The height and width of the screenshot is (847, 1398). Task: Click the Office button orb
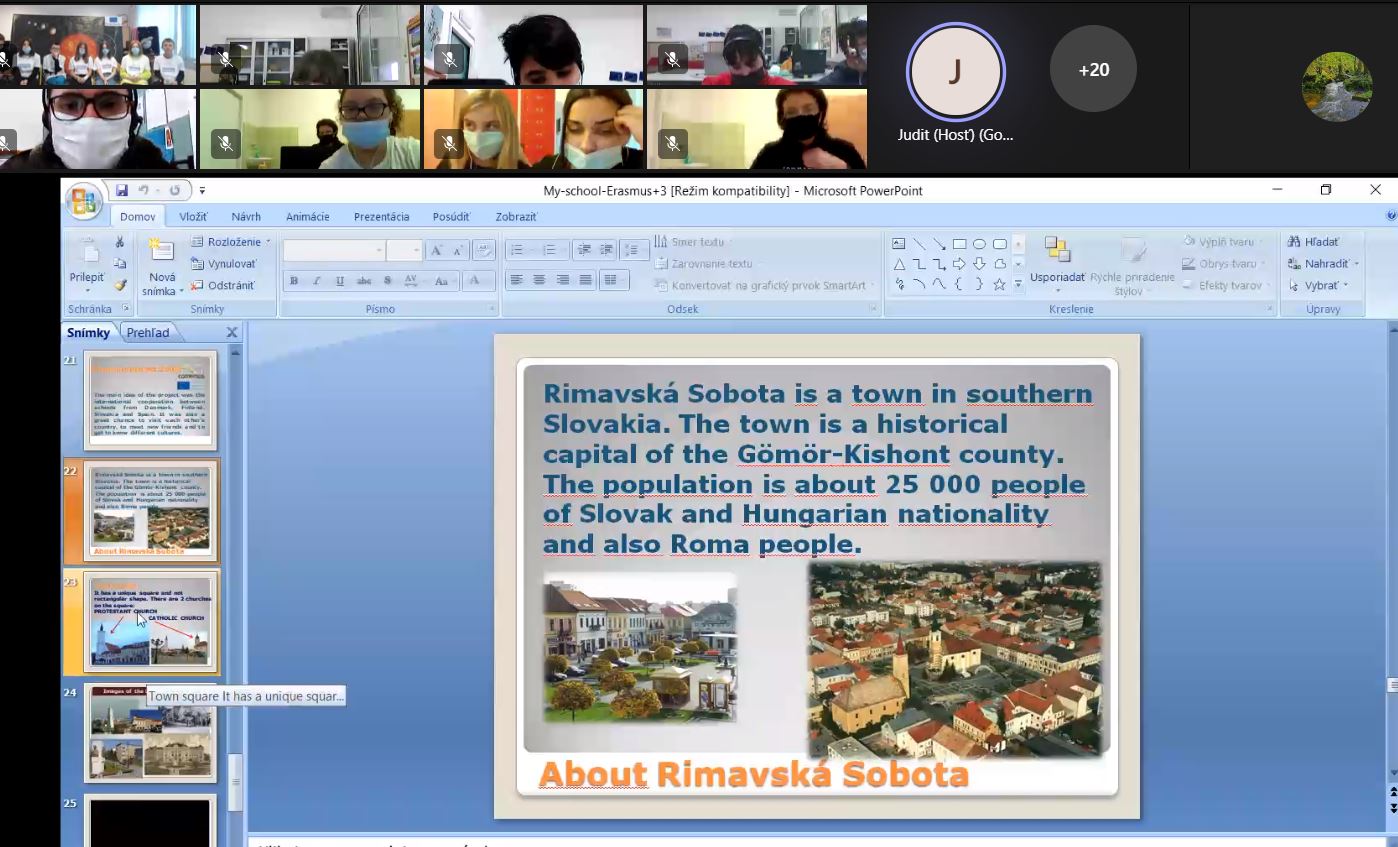click(83, 201)
